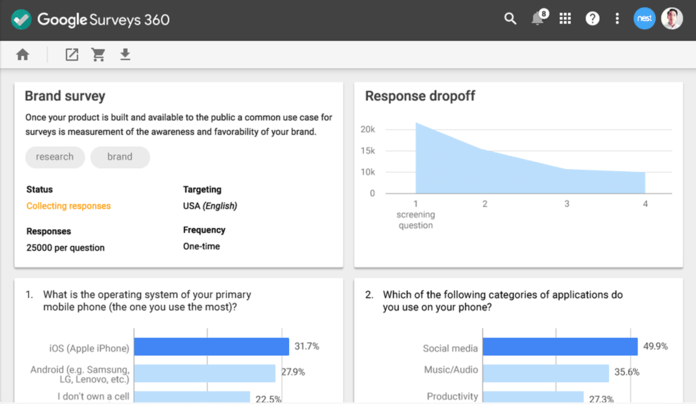
Task: Click the Social media 49.9% bar
Action: [x=560, y=347]
